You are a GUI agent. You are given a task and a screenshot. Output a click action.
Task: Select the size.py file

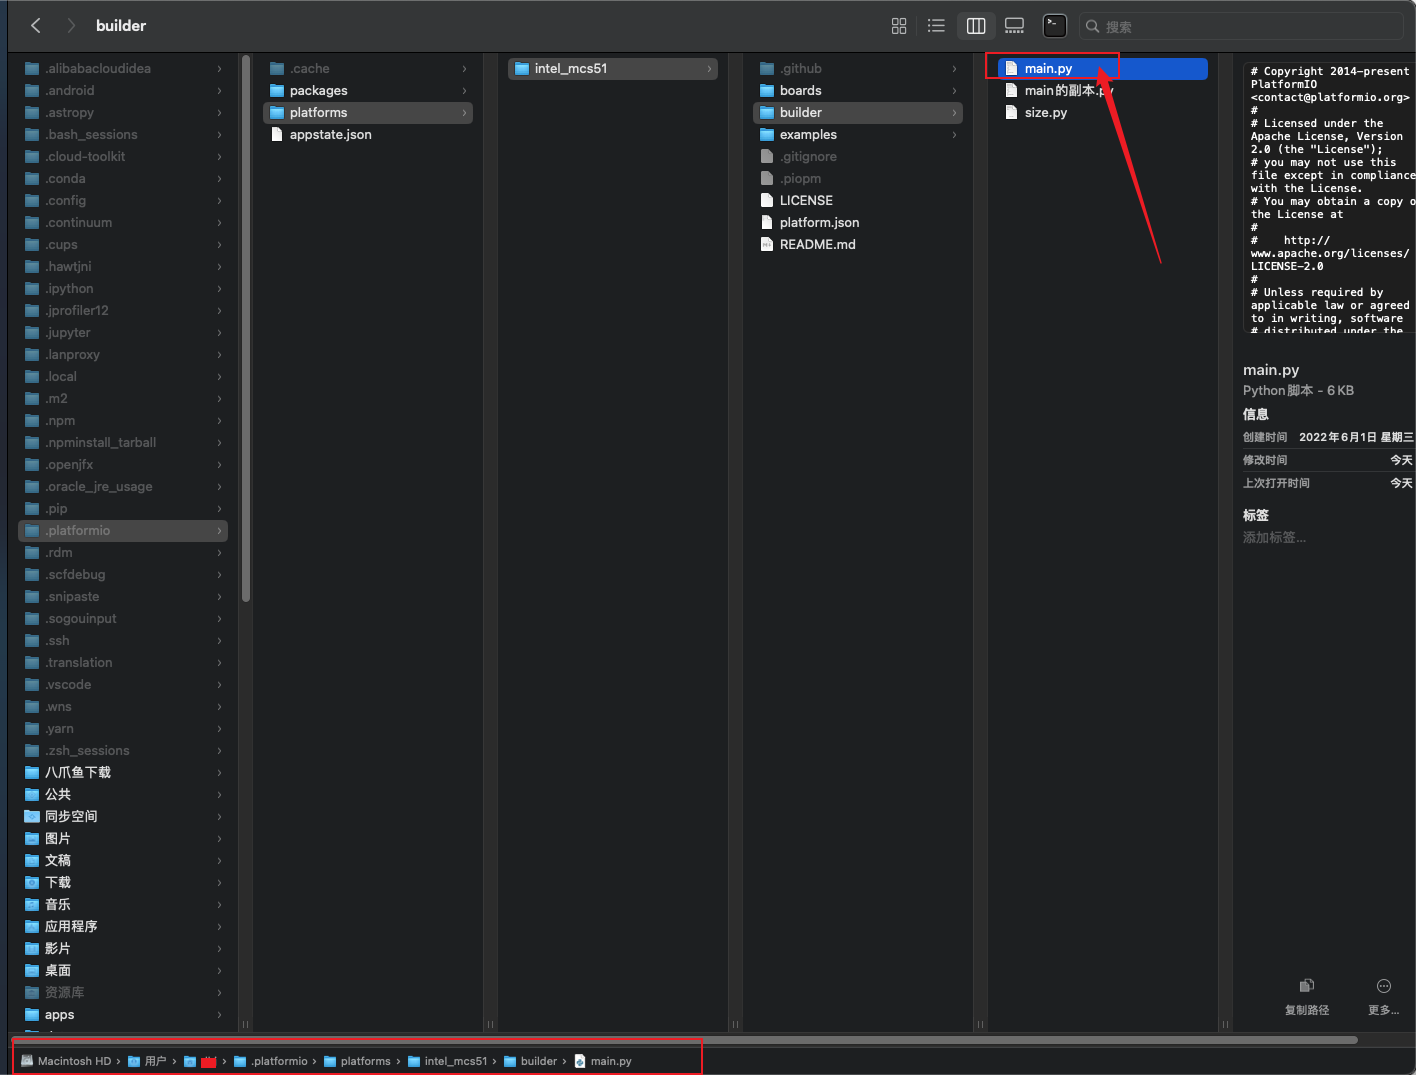click(x=1045, y=113)
